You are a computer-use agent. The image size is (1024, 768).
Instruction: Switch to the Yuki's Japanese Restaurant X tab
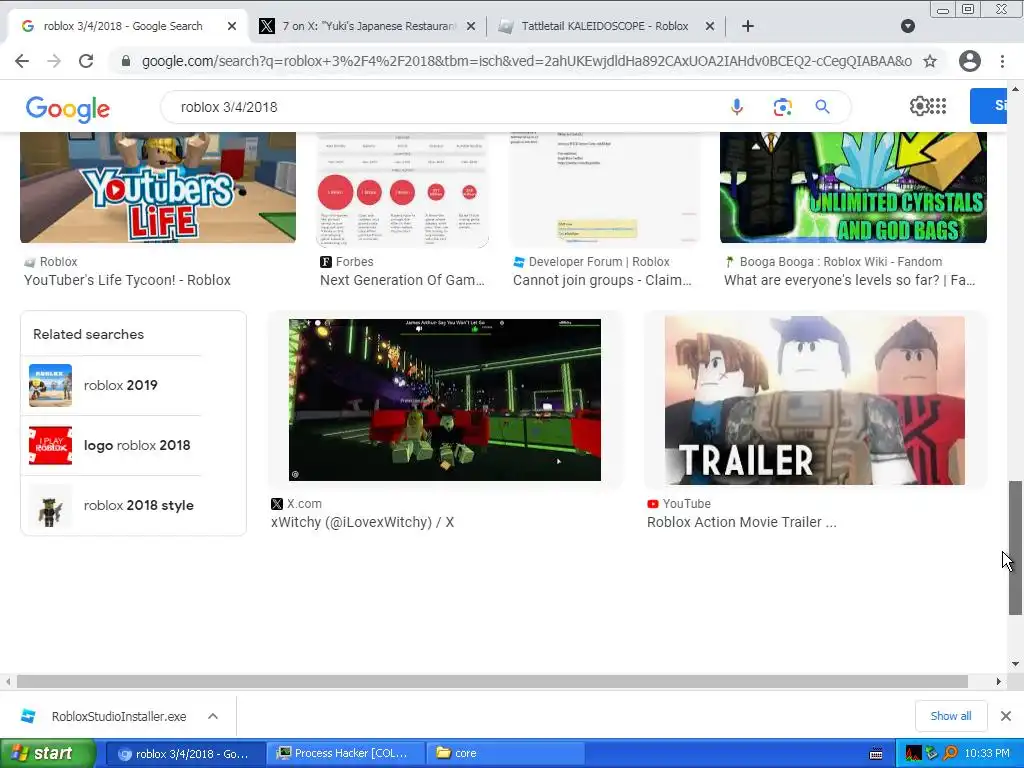coord(369,26)
